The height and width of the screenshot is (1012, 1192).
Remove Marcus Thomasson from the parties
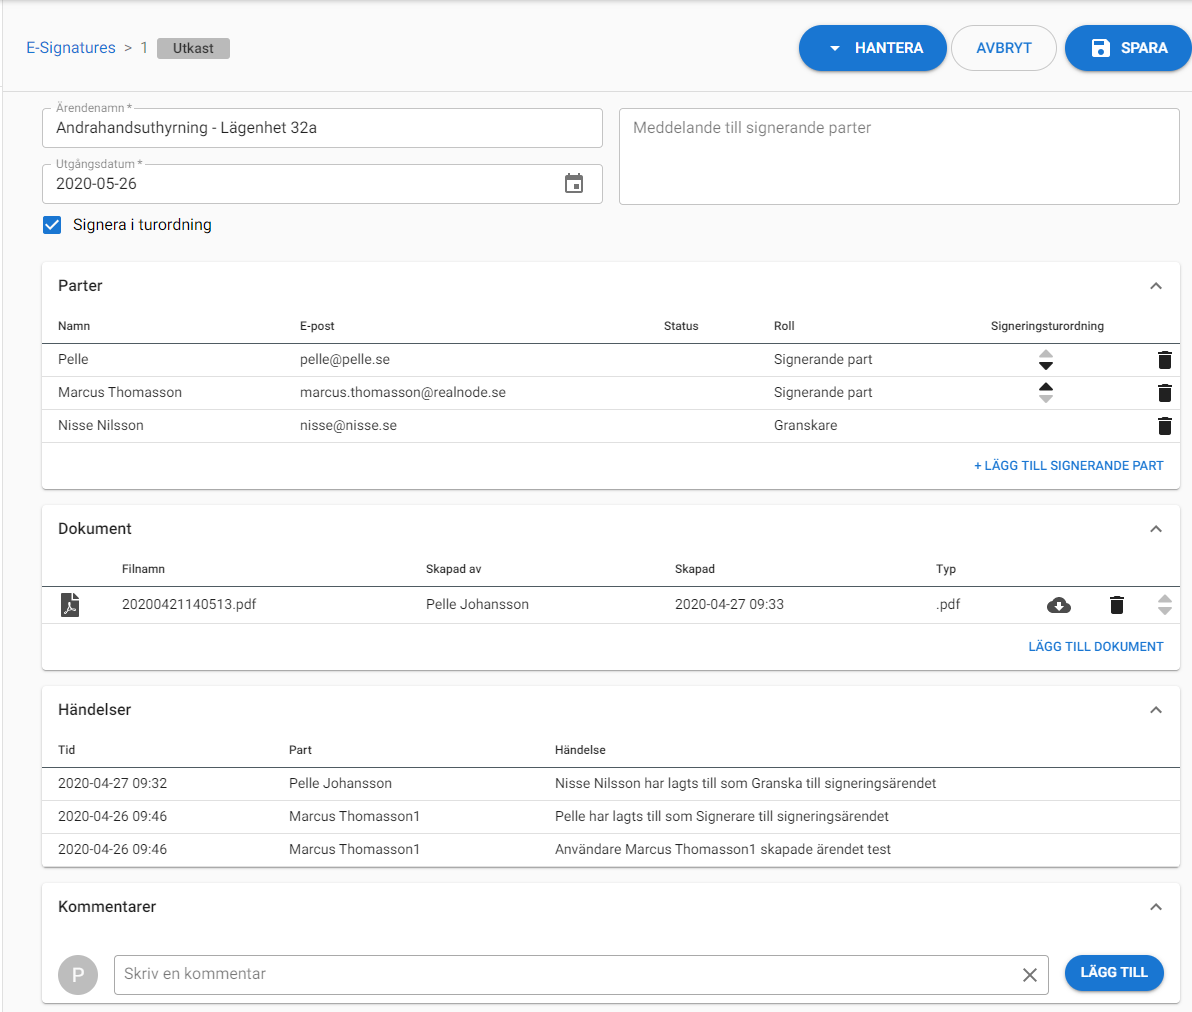tap(1164, 393)
